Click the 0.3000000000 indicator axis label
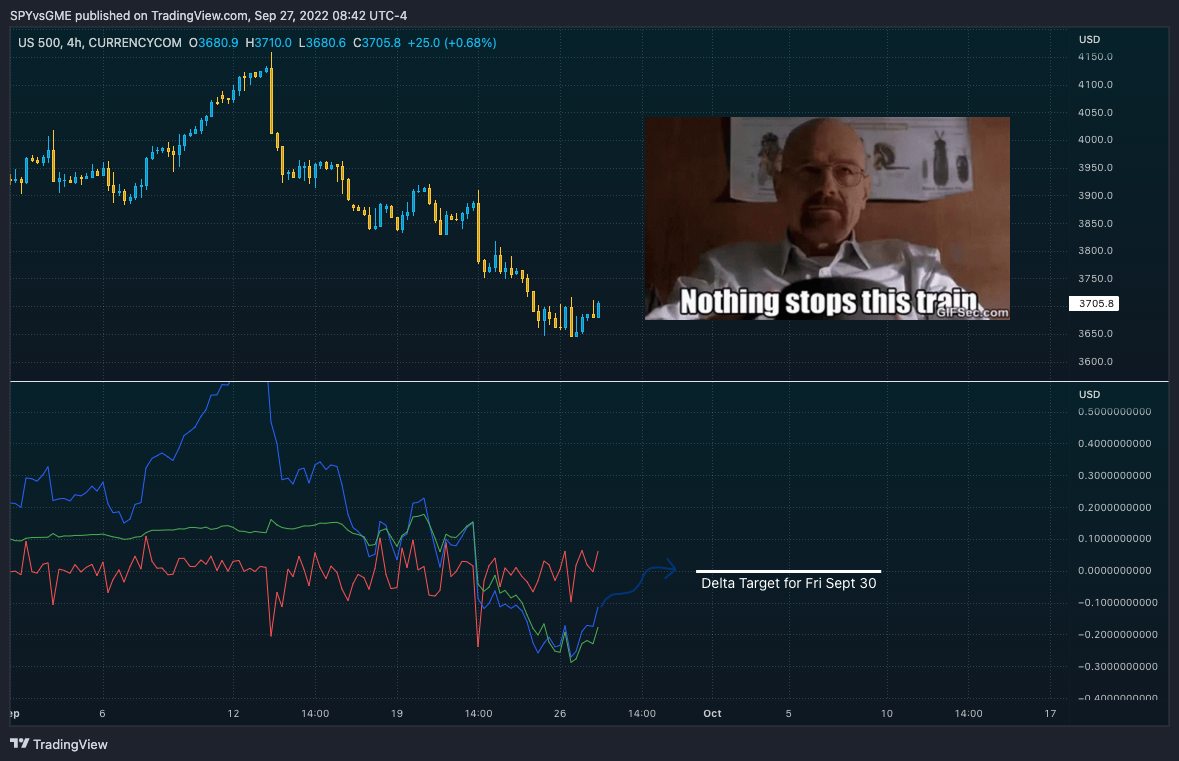The image size is (1179, 761). (1114, 475)
